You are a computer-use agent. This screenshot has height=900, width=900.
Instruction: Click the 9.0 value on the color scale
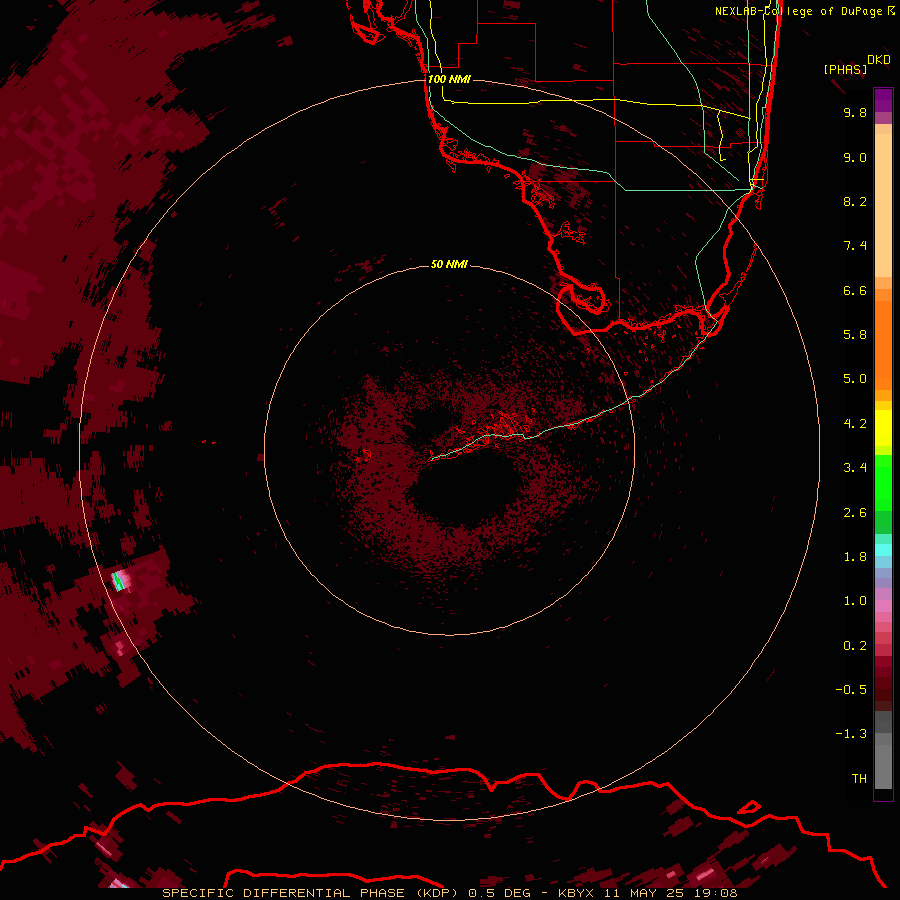(855, 157)
